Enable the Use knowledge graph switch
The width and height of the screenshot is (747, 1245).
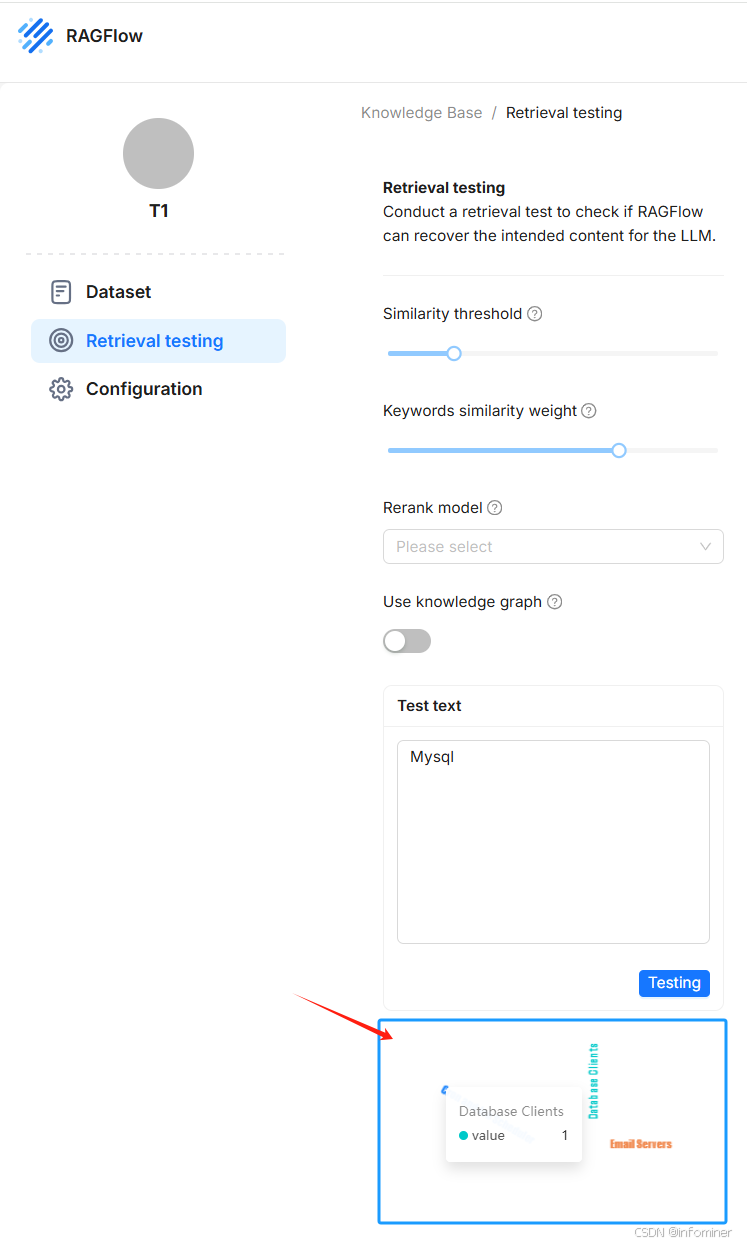[x=407, y=641]
